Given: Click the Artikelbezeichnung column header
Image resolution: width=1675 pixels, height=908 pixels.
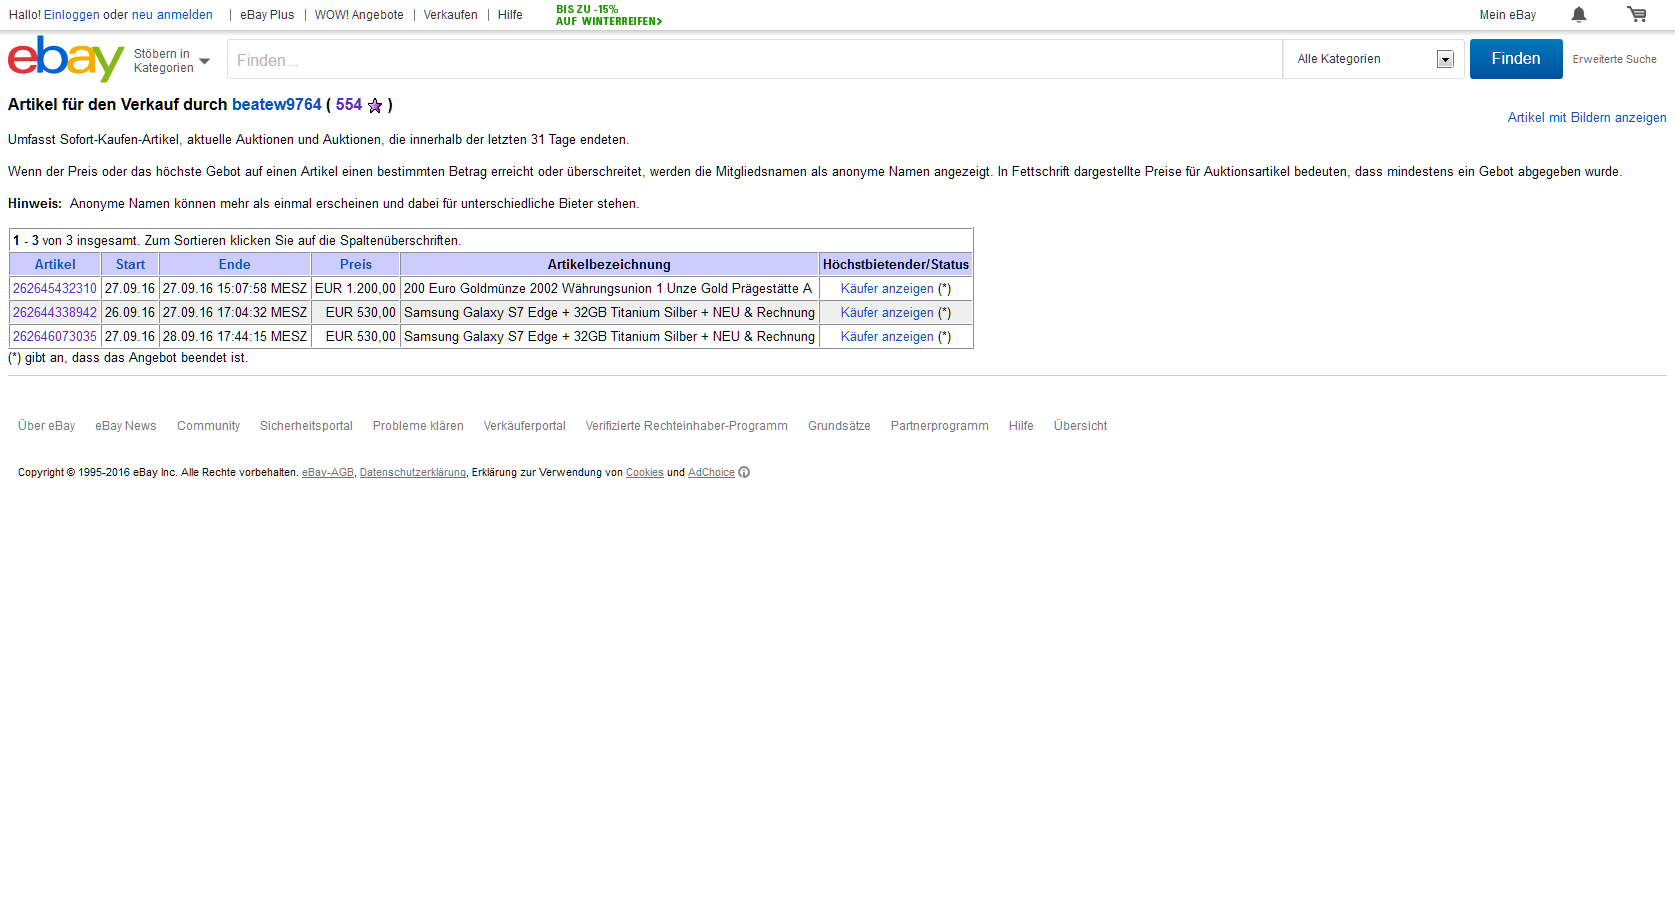Looking at the screenshot, I should coord(609,265).
